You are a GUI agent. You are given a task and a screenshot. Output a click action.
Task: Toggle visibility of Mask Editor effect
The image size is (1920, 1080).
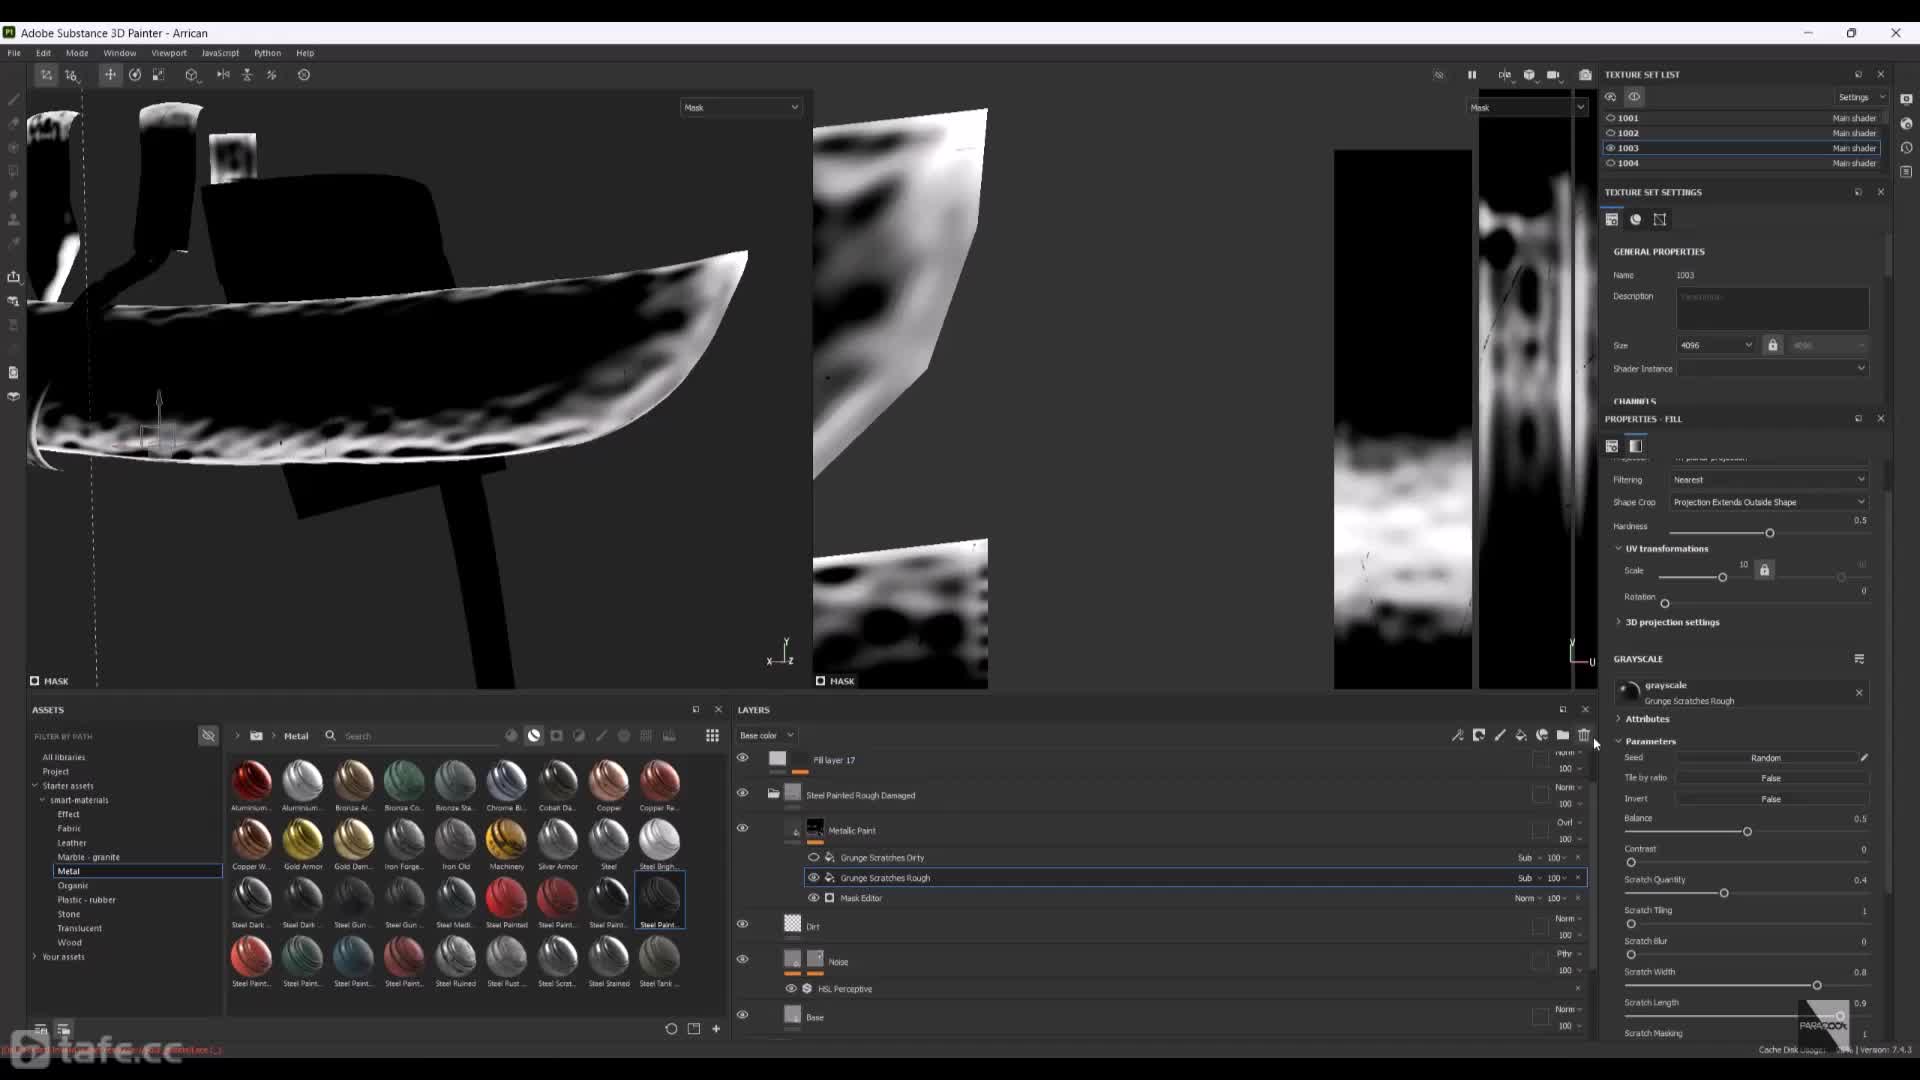(813, 898)
